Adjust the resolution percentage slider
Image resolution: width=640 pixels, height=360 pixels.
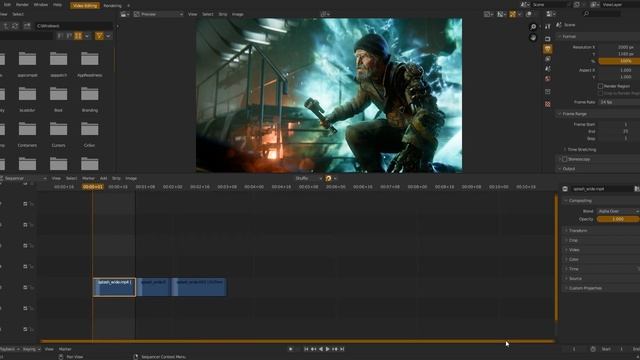point(619,61)
